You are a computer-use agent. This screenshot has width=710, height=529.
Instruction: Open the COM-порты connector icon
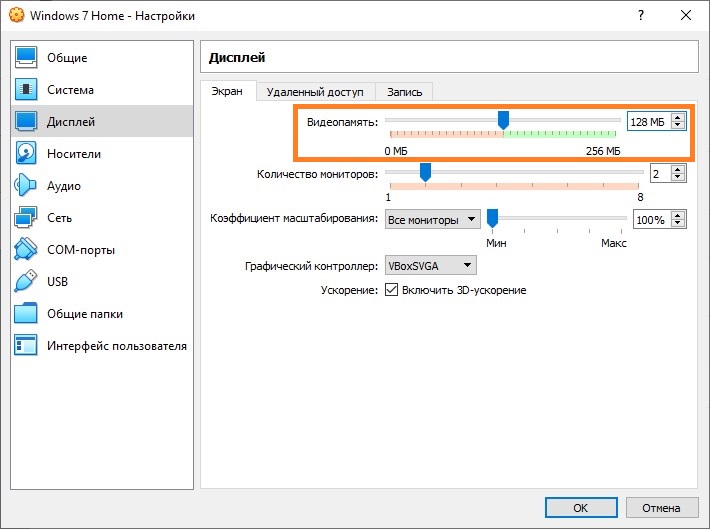[27, 250]
